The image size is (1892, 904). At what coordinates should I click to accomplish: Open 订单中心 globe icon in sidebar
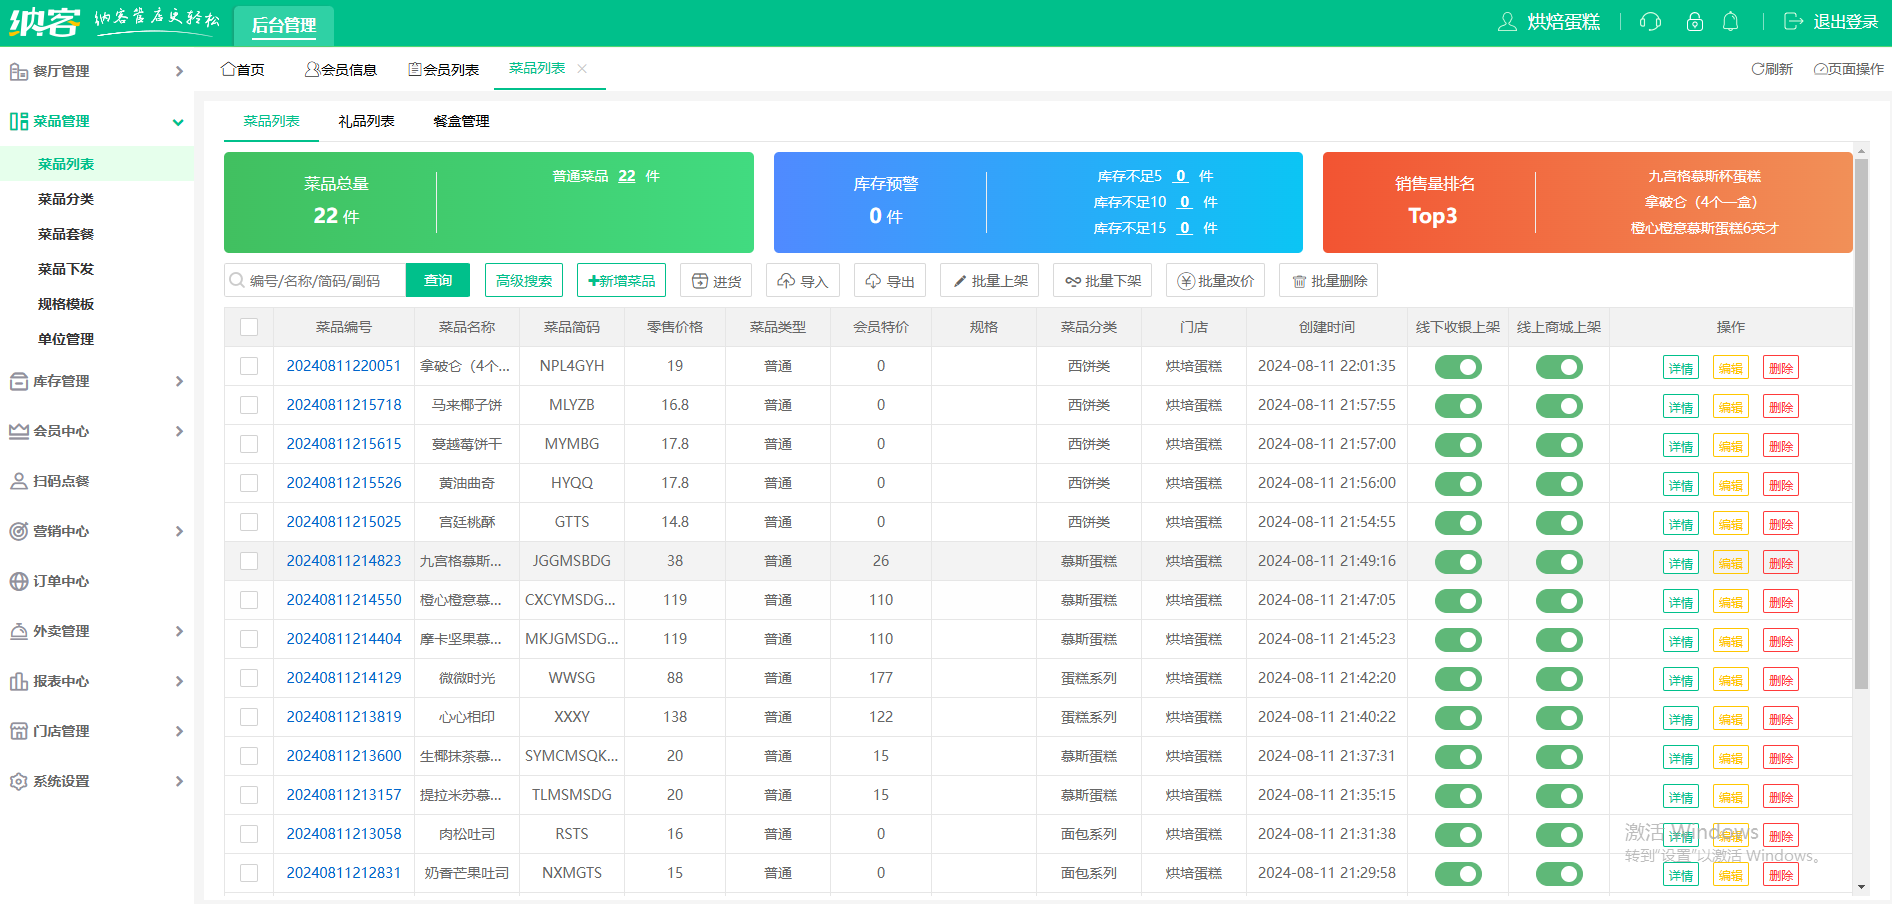coord(18,581)
